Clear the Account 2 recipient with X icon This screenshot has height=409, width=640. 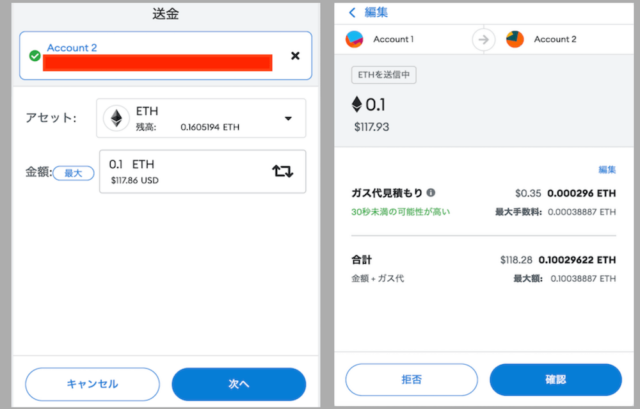[x=295, y=56]
